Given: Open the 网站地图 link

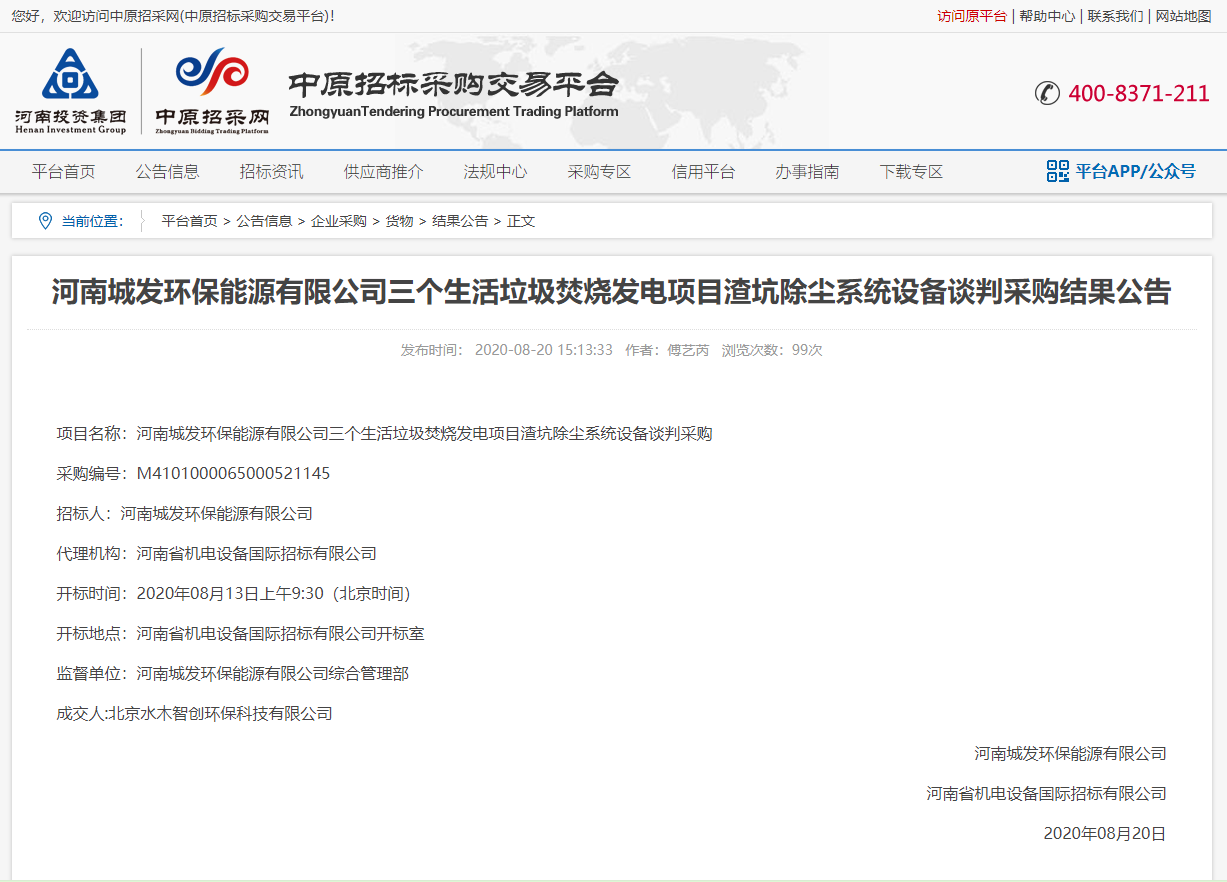Looking at the screenshot, I should pos(1184,16).
